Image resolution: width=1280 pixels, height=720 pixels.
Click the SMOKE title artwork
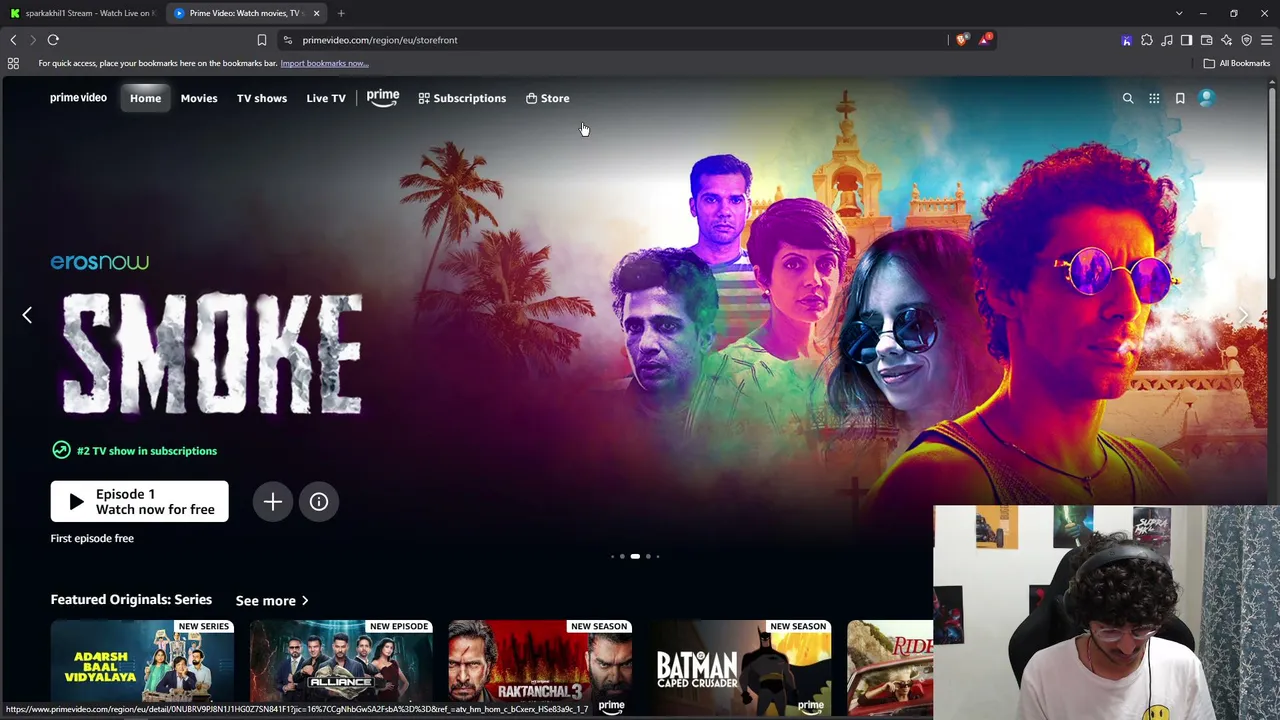pos(212,353)
